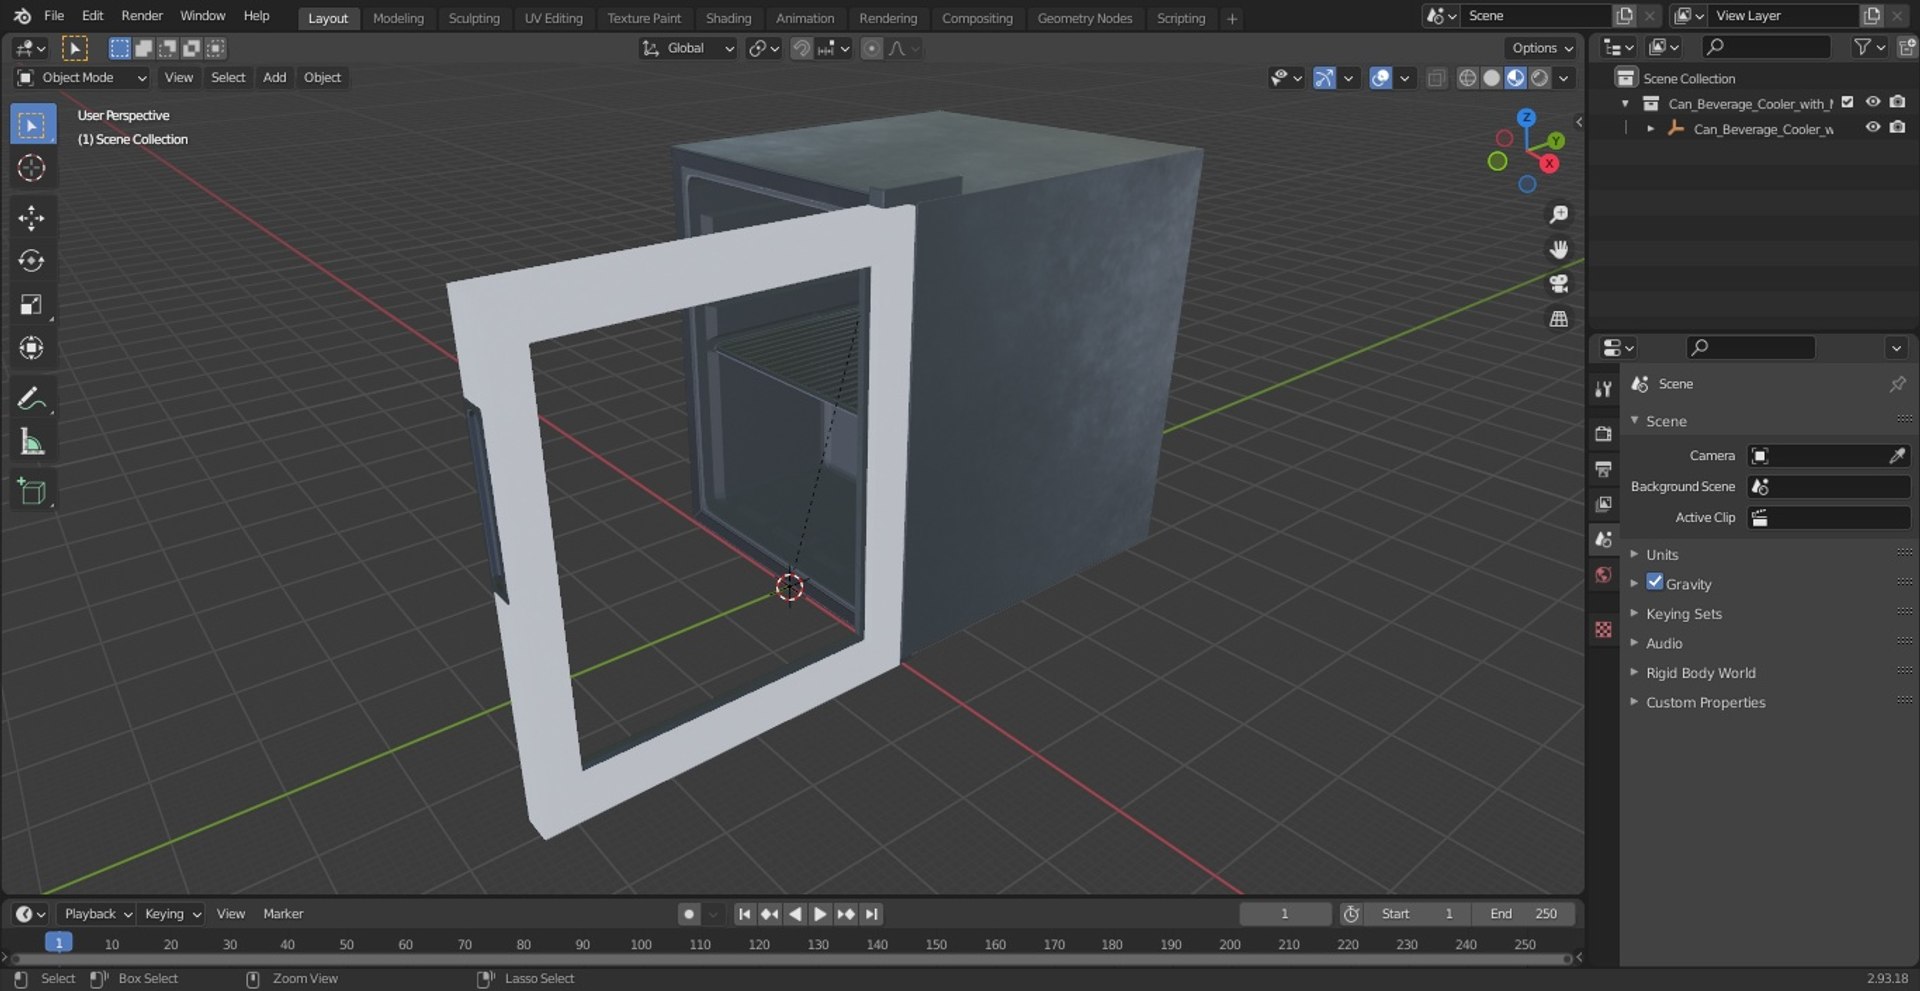Open the Render properties tab

click(1604, 434)
